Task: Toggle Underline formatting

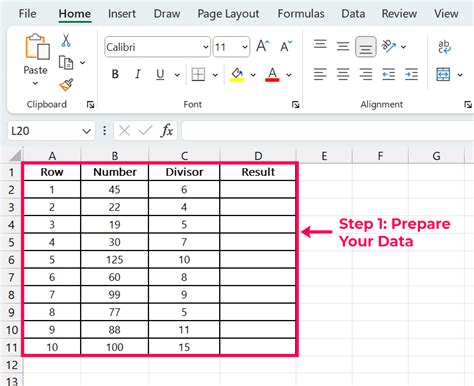Action: coord(160,74)
